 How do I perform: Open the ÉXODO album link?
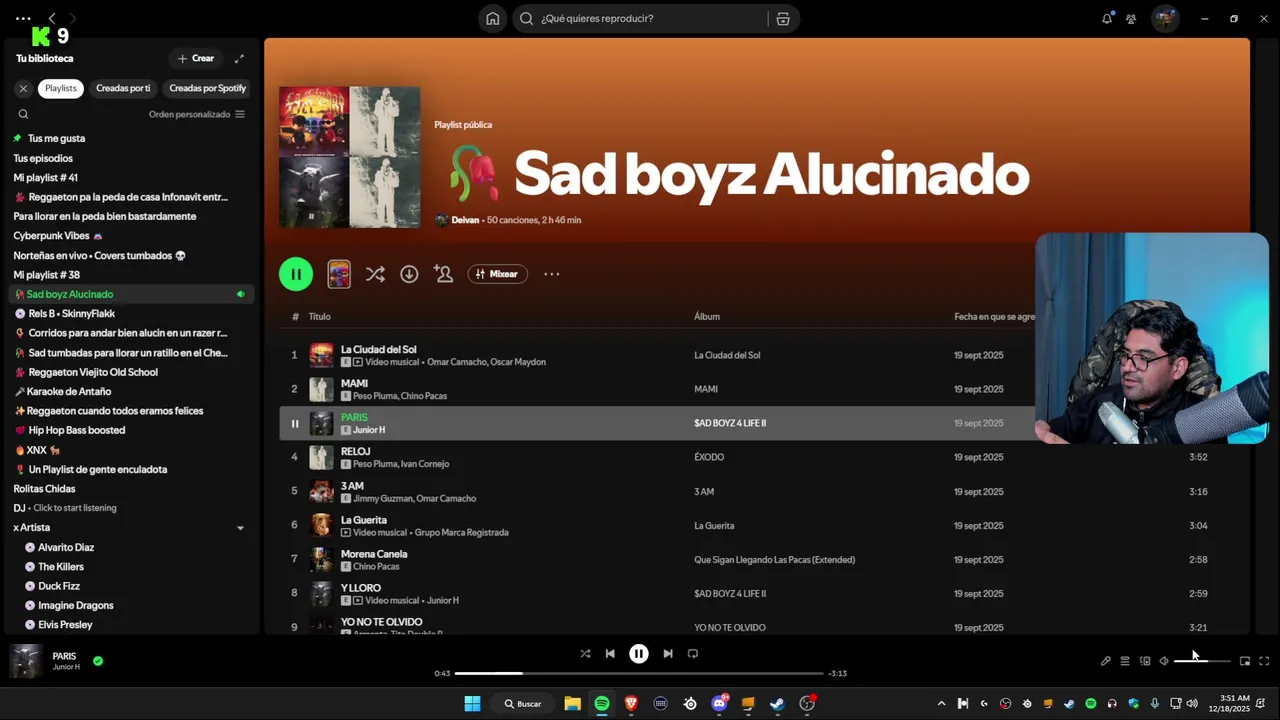click(709, 457)
